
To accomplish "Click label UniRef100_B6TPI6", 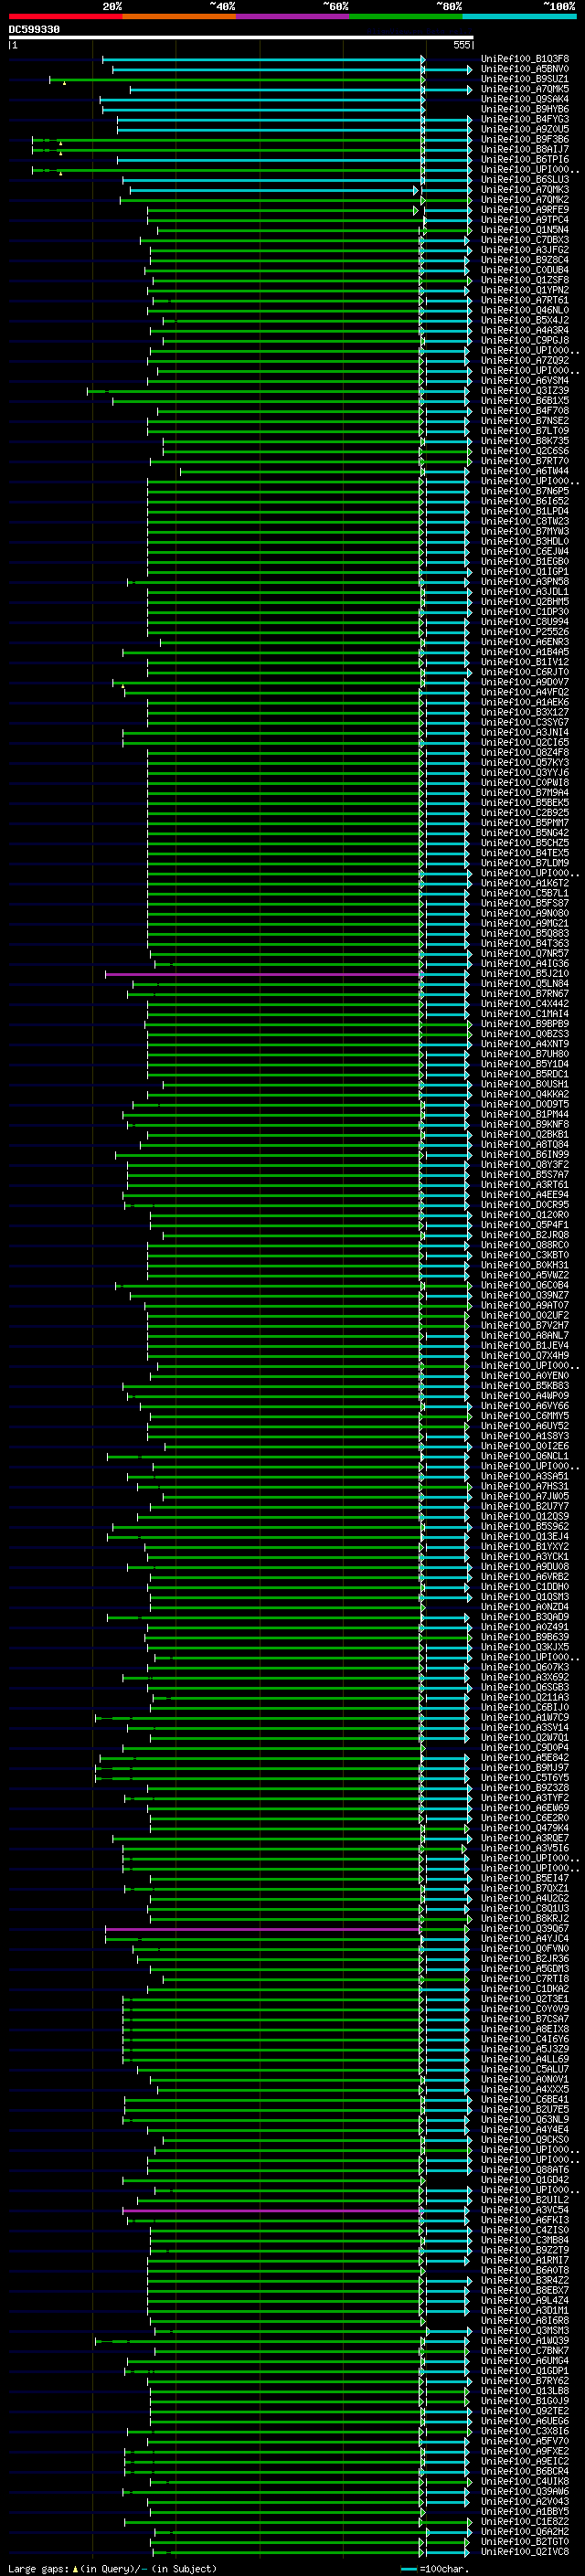I will pos(524,159).
